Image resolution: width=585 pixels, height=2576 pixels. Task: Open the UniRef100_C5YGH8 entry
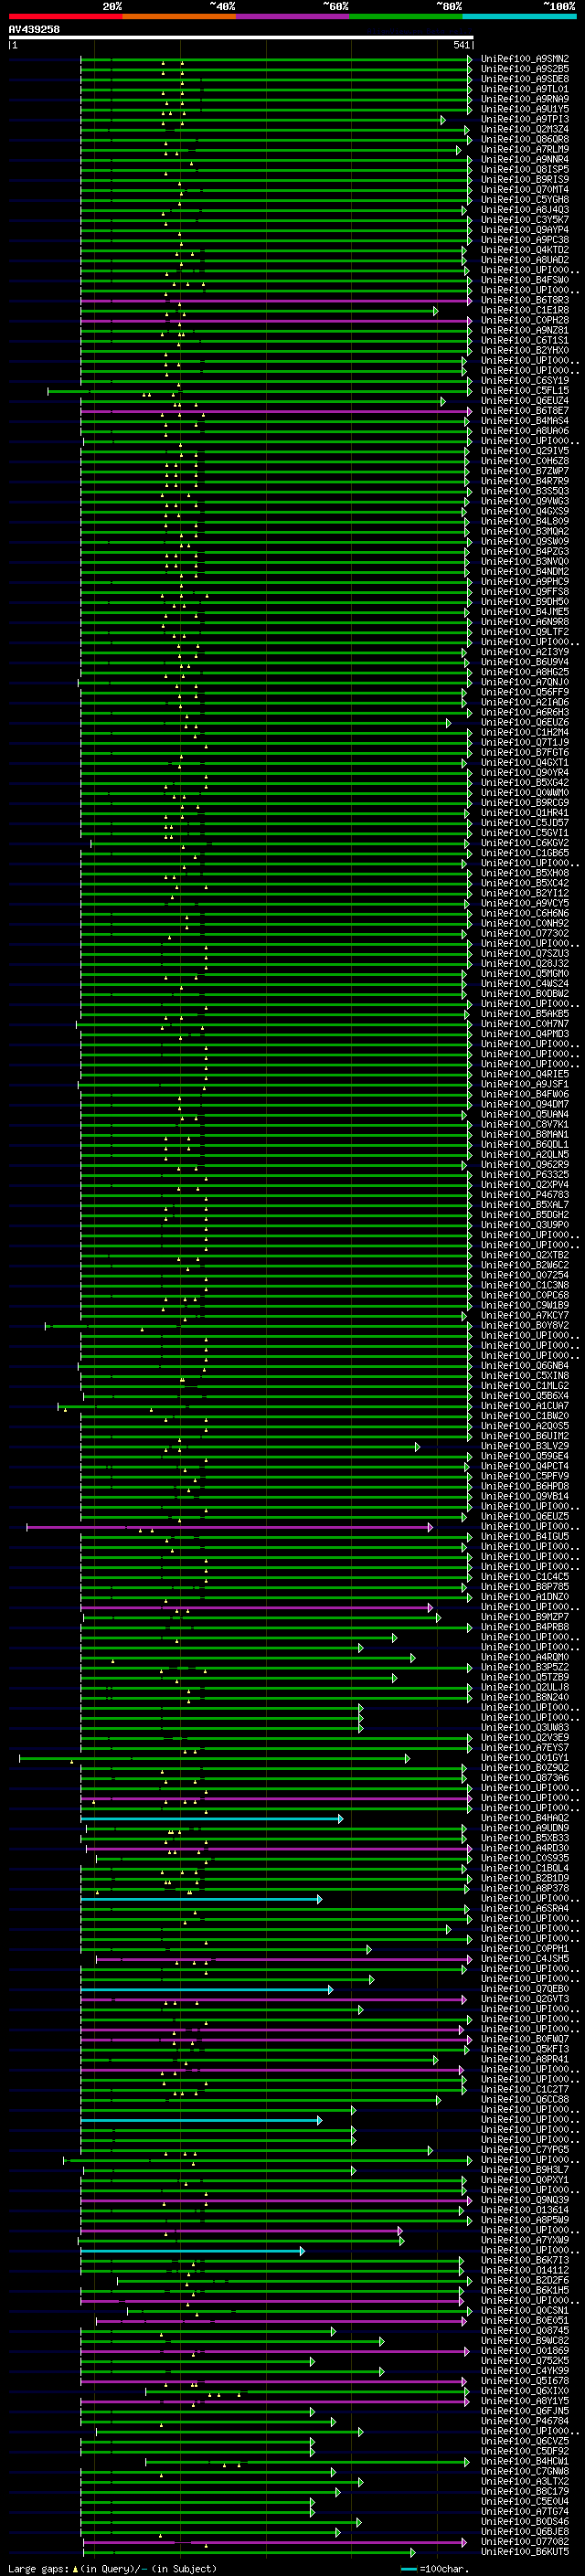pyautogui.click(x=525, y=200)
